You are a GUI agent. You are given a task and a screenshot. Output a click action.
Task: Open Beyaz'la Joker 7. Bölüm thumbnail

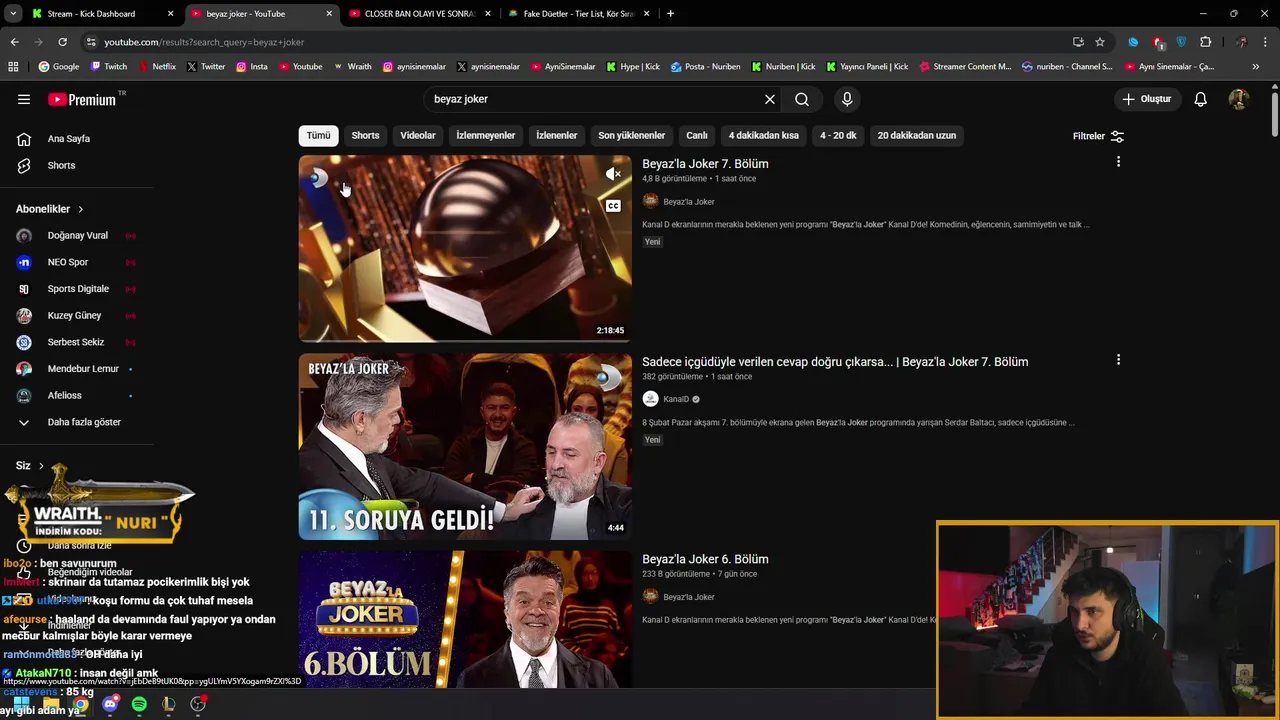click(465, 248)
